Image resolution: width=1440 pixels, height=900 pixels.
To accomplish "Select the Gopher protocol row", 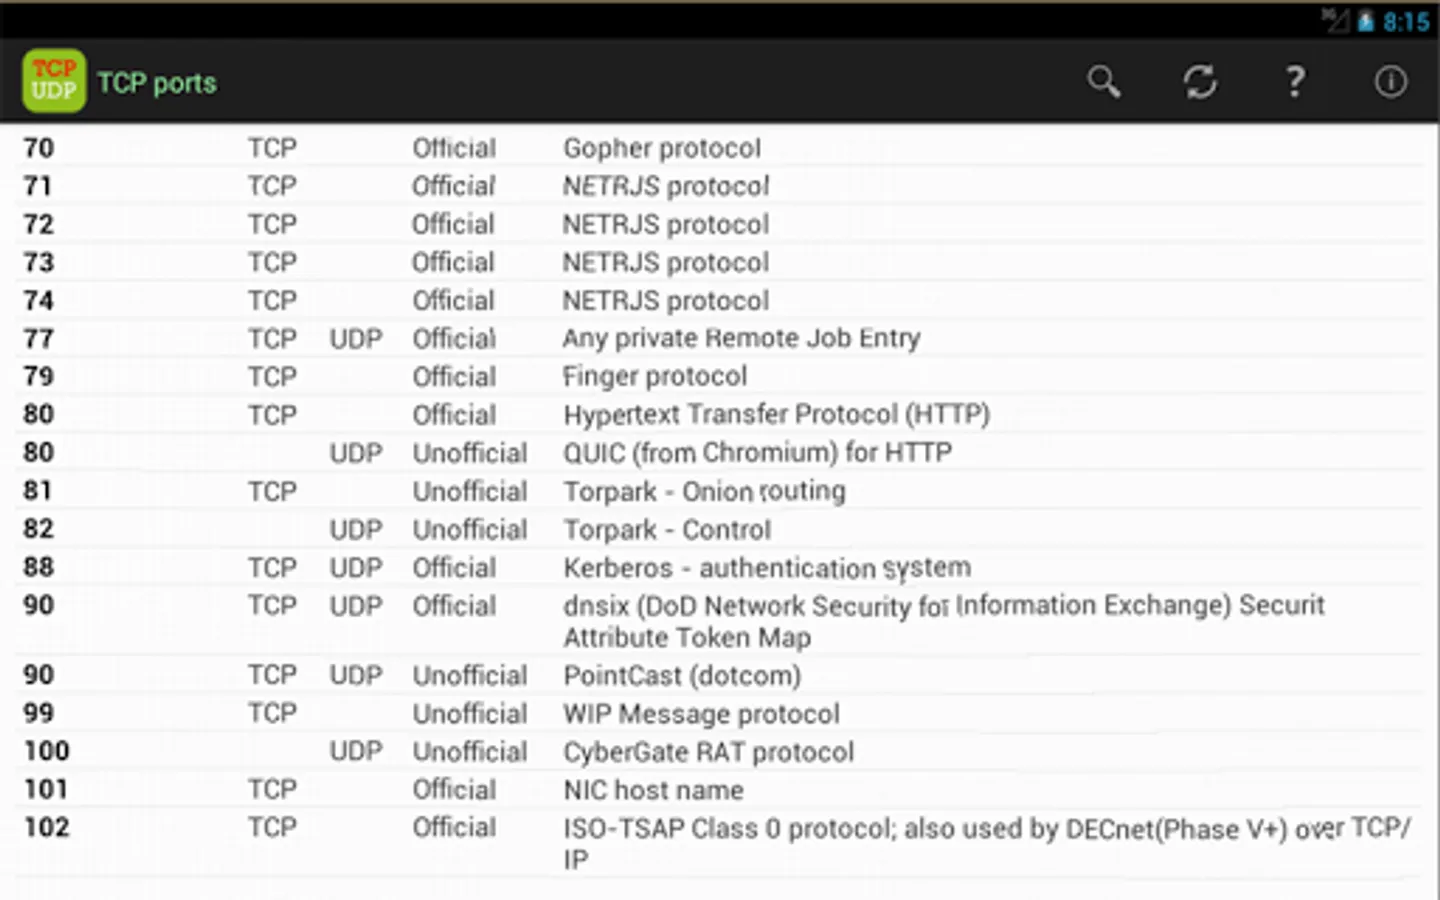I will (662, 148).
